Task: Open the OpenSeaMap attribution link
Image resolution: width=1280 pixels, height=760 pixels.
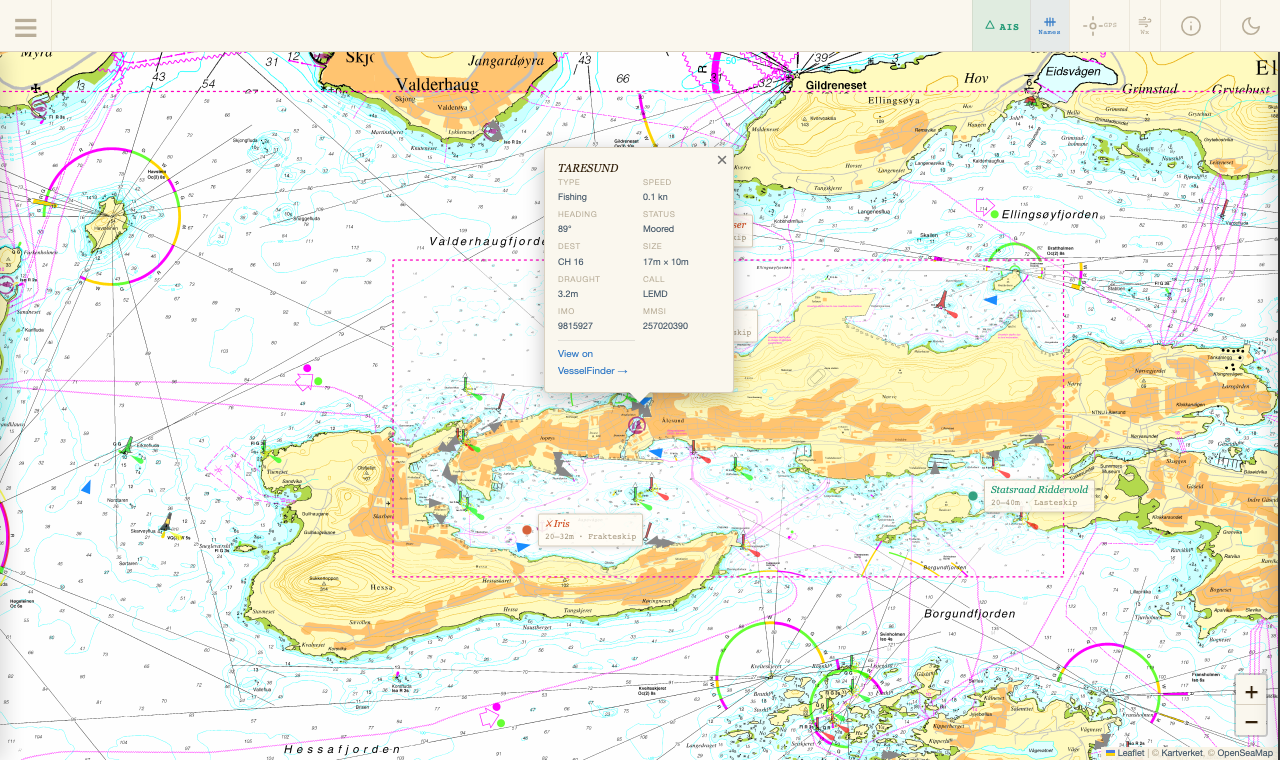Action: point(1245,753)
